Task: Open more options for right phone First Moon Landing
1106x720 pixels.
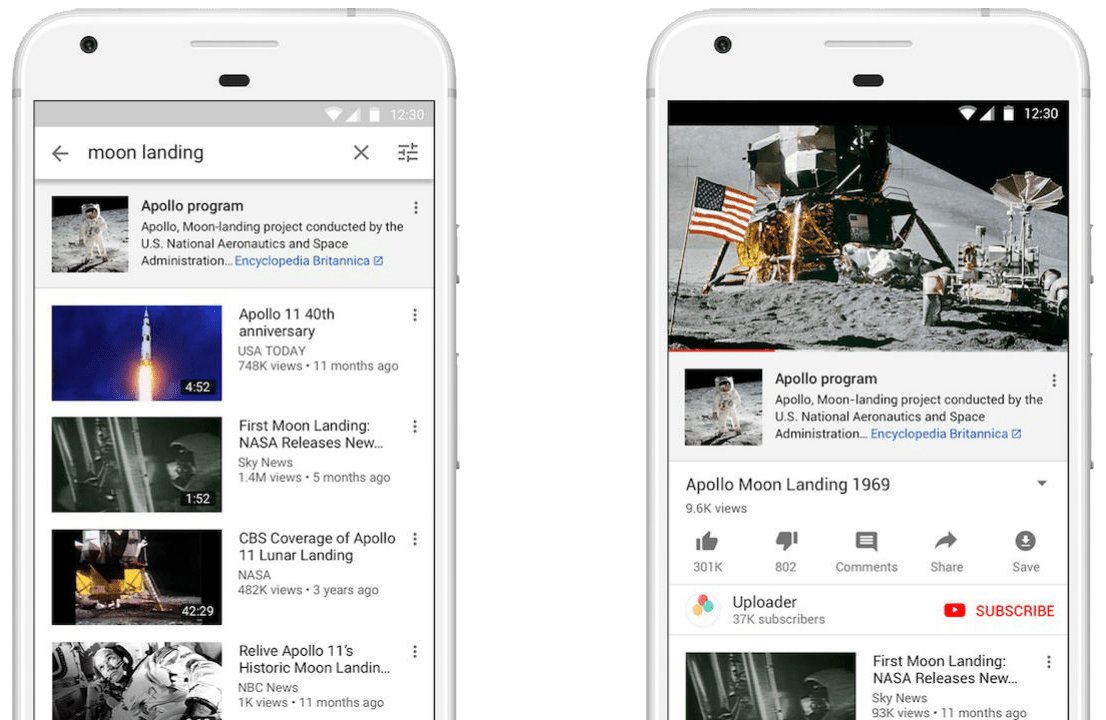Action: (1049, 662)
